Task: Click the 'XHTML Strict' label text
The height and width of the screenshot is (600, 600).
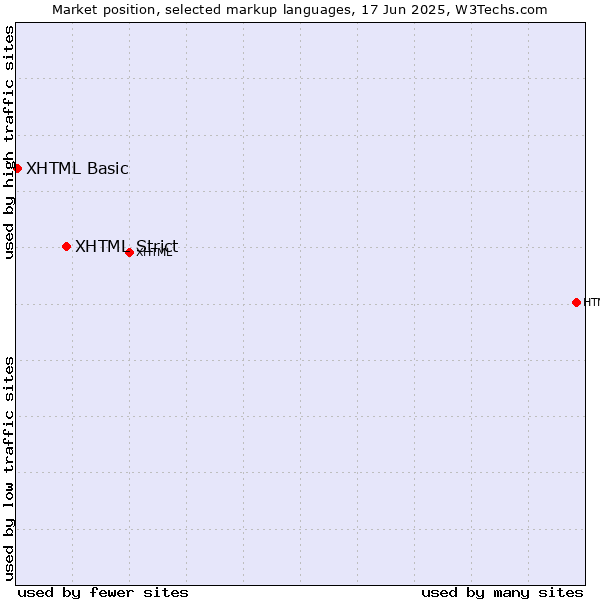Action: (127, 246)
